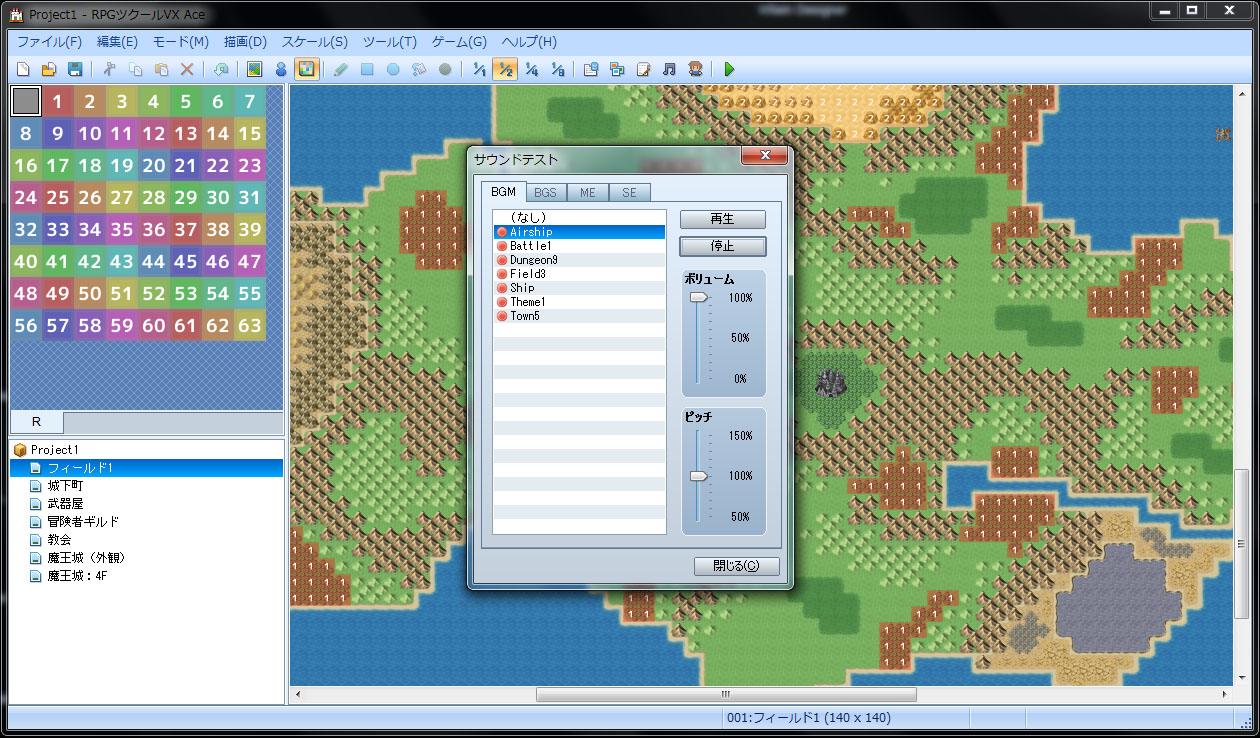Viewport: 1260px width, 738px height.
Task: Select Dungeon9 in the BGM list
Action: pos(579,260)
